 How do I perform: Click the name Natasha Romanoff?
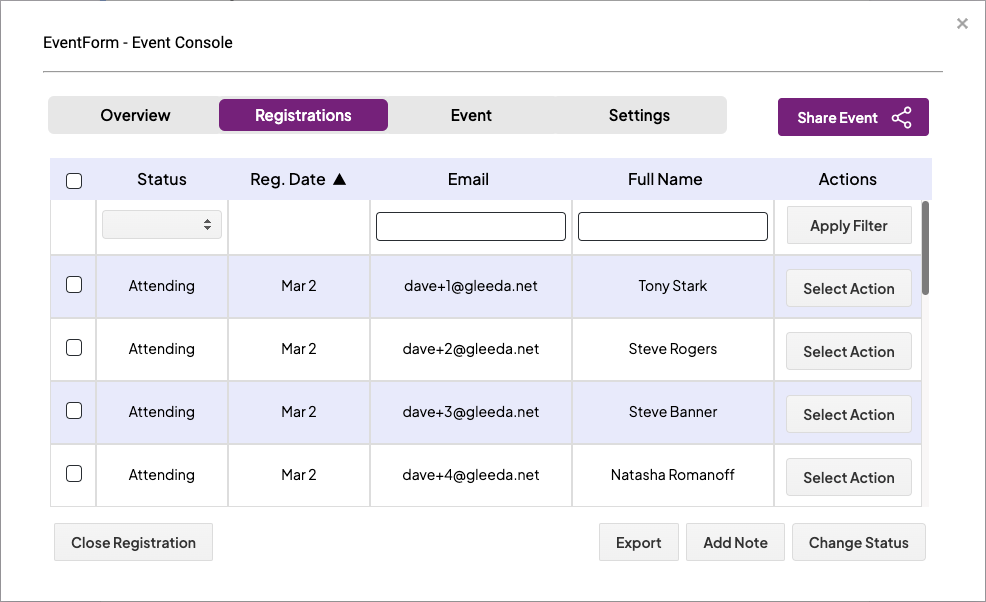click(672, 474)
